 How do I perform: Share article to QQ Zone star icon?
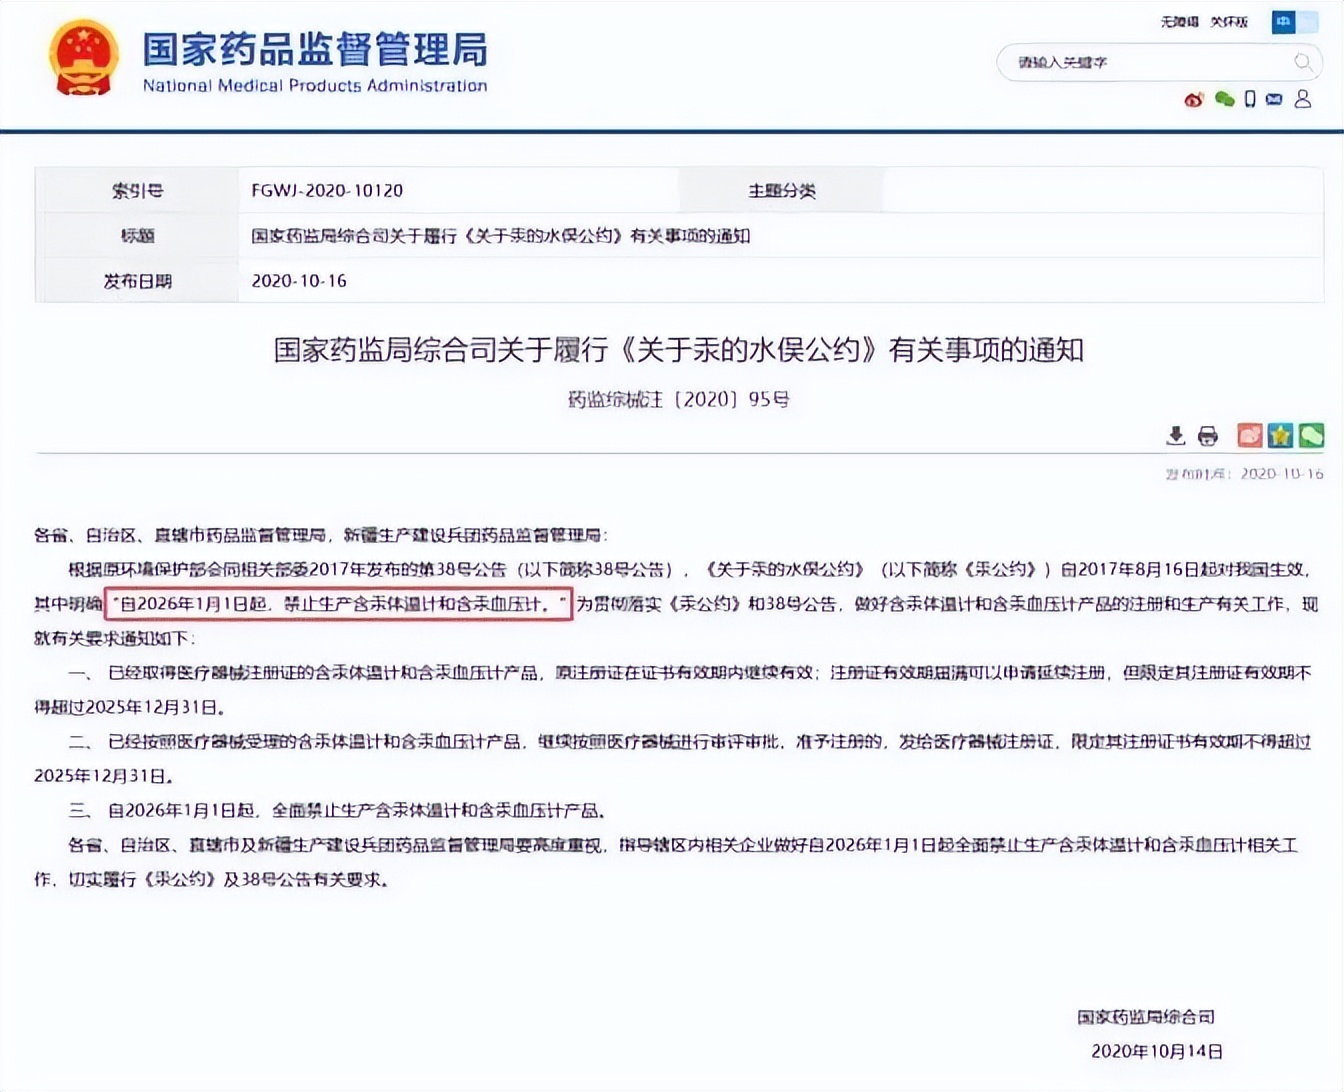[x=1280, y=435]
